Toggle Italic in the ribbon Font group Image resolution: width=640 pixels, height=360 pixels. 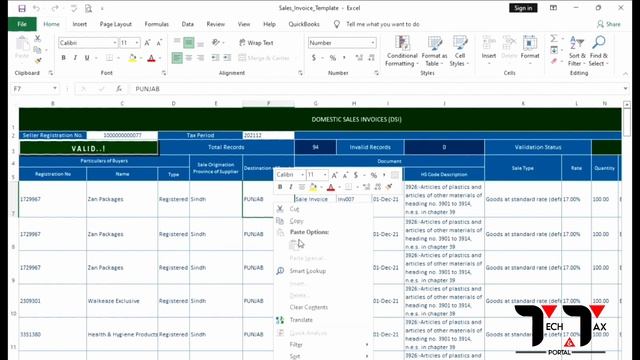pos(75,58)
